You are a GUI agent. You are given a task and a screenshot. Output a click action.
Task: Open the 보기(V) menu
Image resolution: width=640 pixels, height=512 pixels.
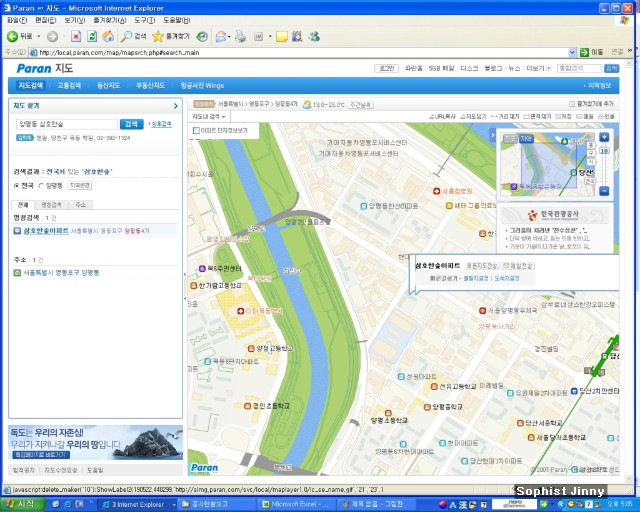tap(75, 20)
